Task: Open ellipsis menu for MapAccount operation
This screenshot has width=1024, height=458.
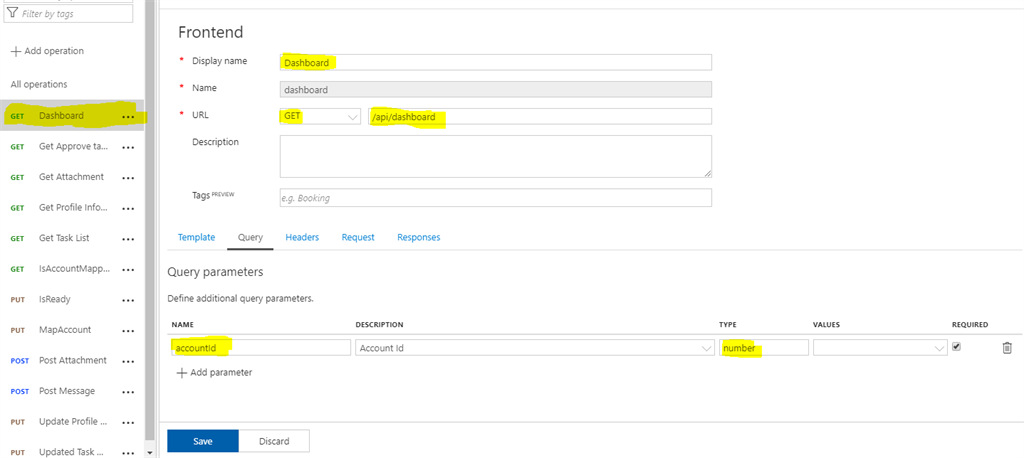Action: pyautogui.click(x=128, y=331)
